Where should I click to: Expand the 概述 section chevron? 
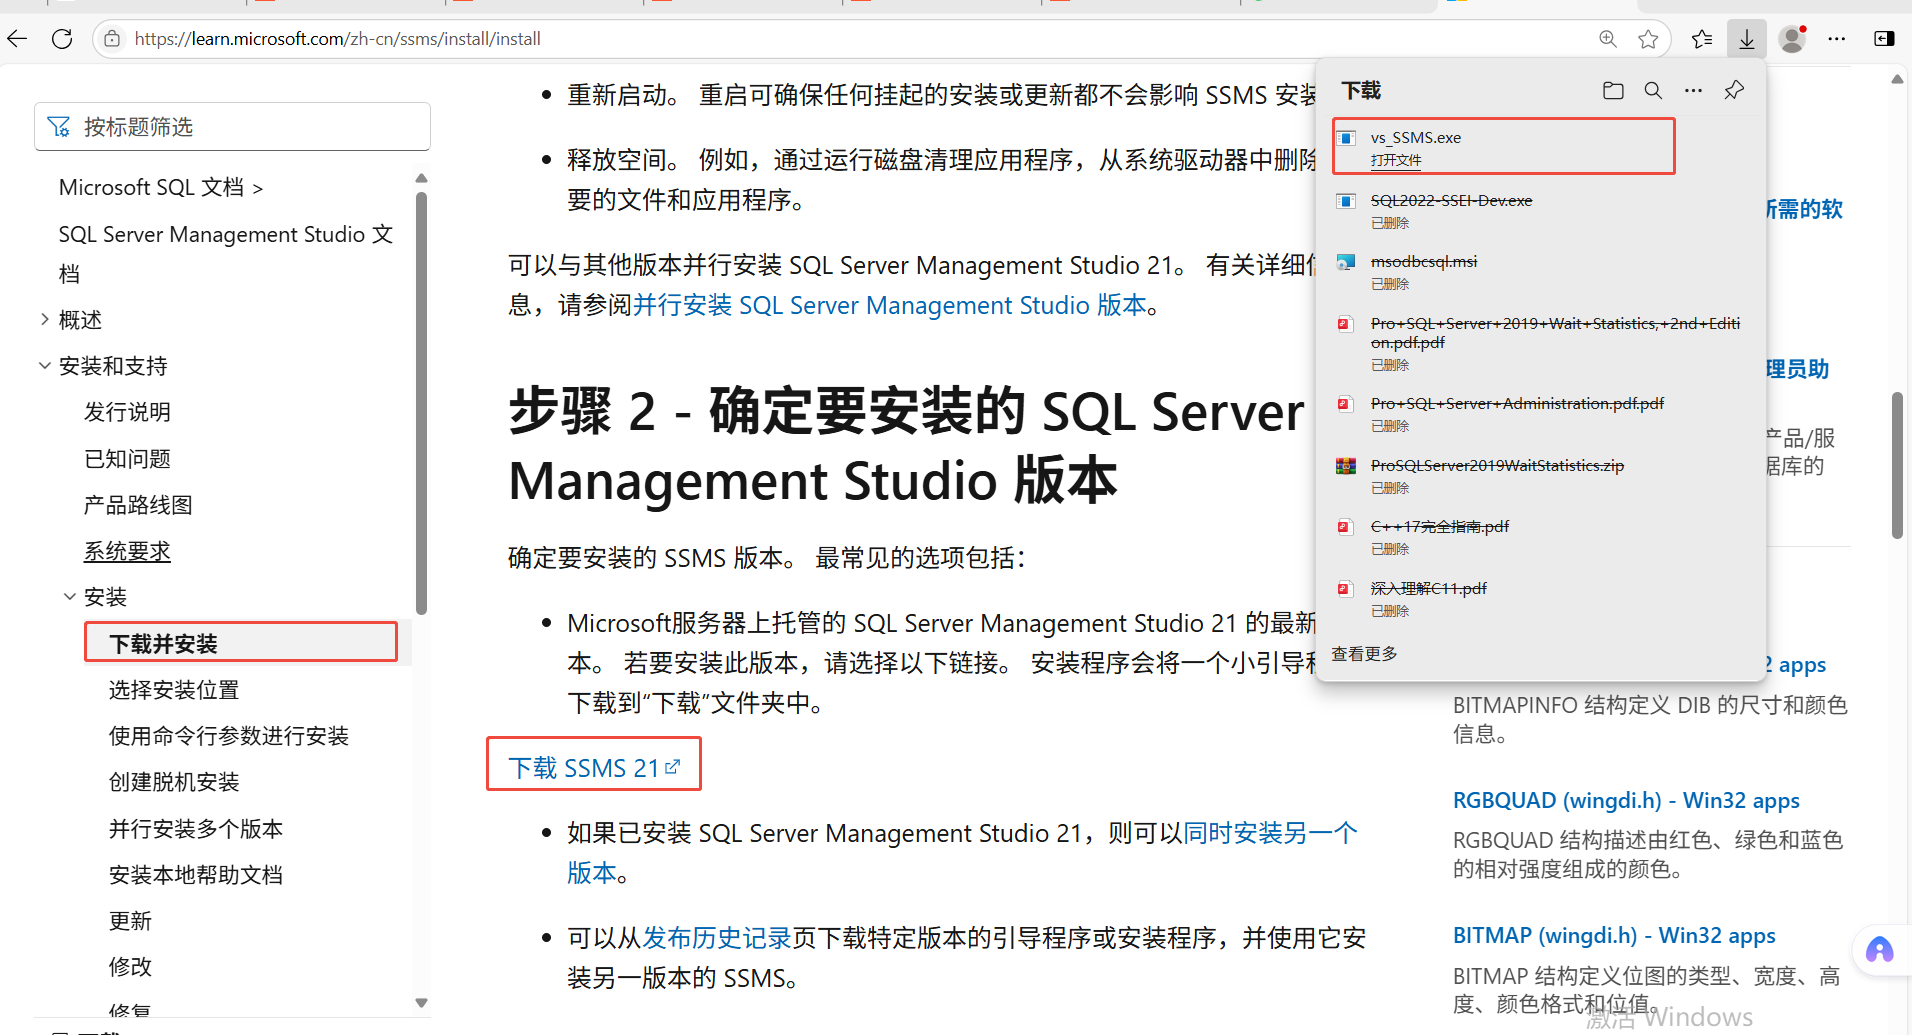[44, 319]
